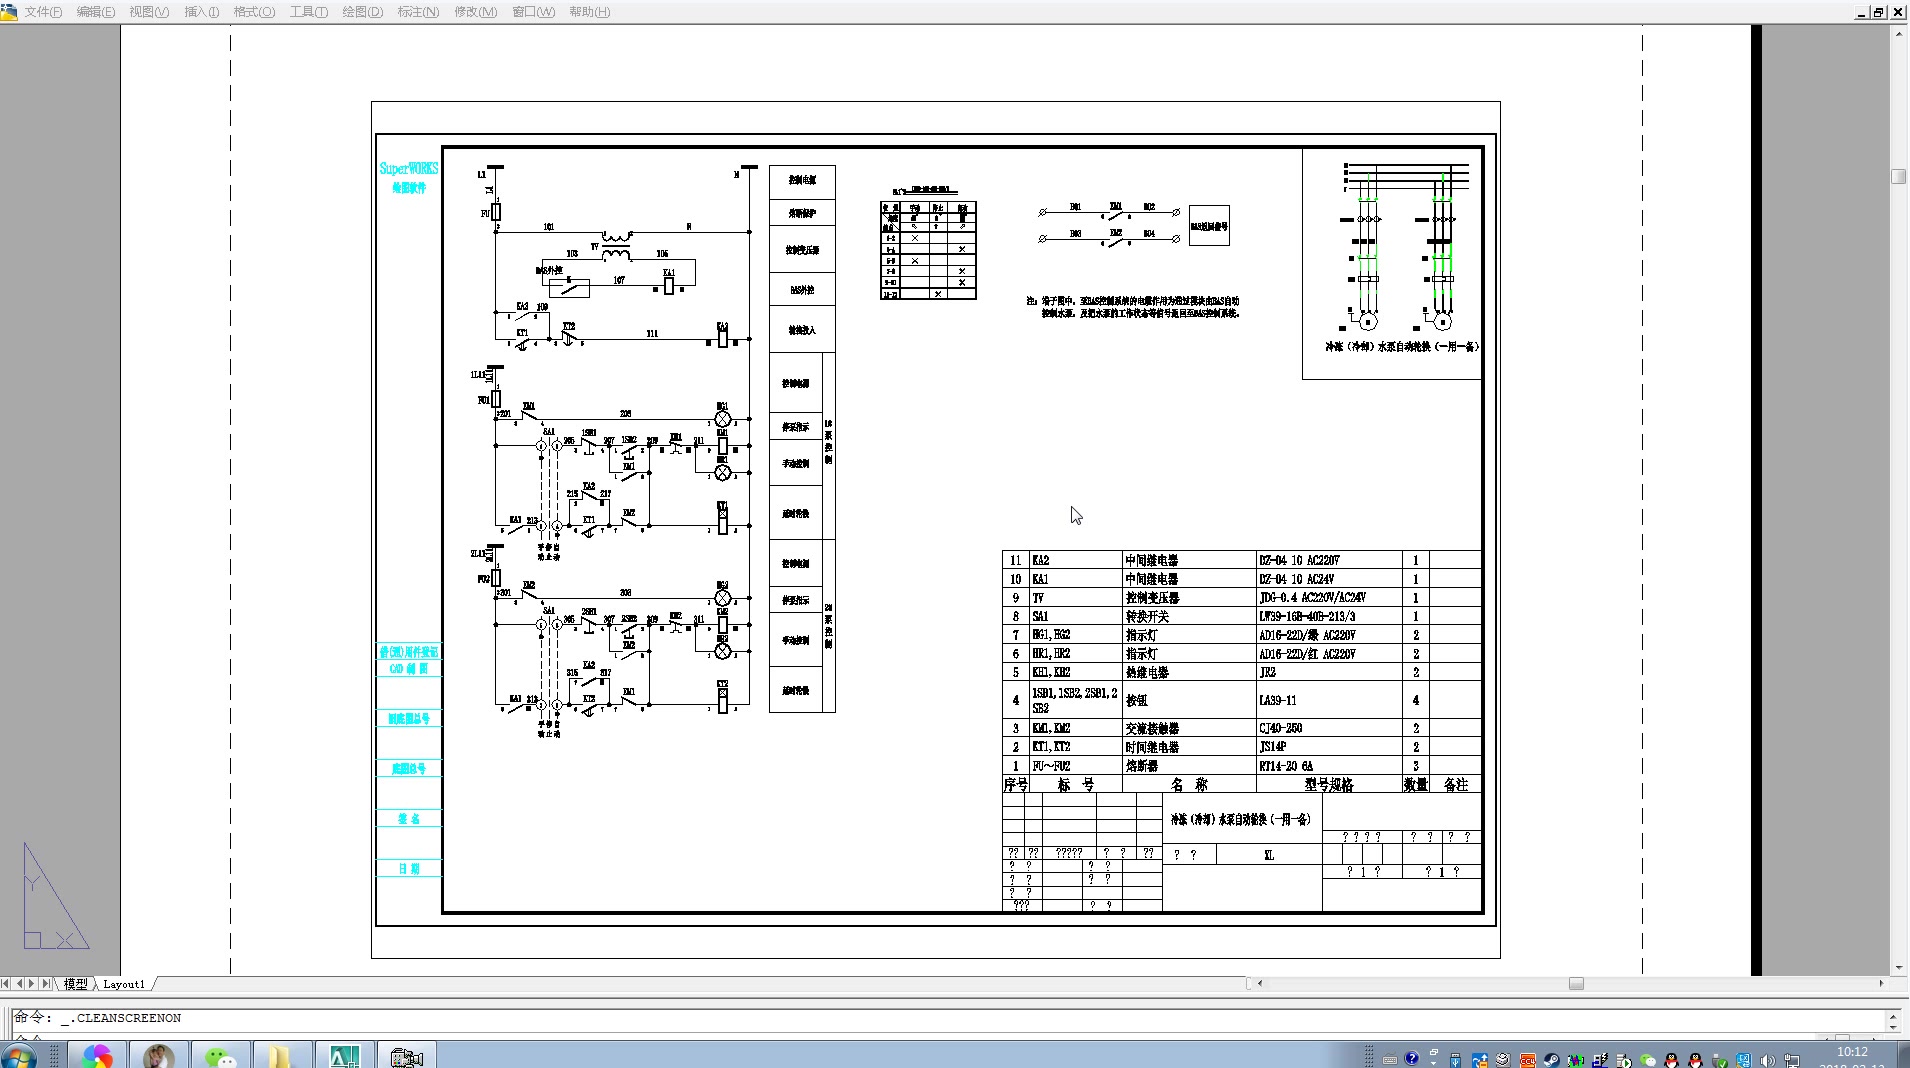Click the second QQ penguin tray icon
Viewport: 1910px width, 1068px height.
pyautogui.click(x=1695, y=1060)
